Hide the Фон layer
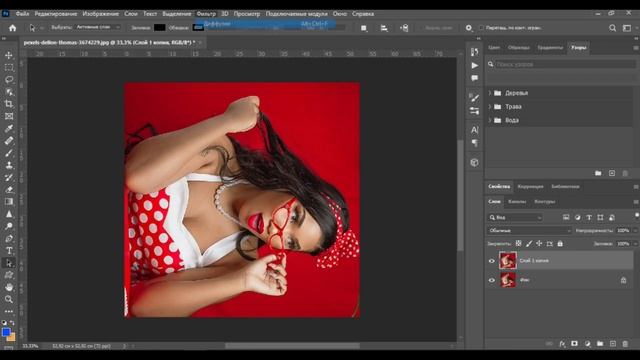640x360 pixels. pos(491,280)
